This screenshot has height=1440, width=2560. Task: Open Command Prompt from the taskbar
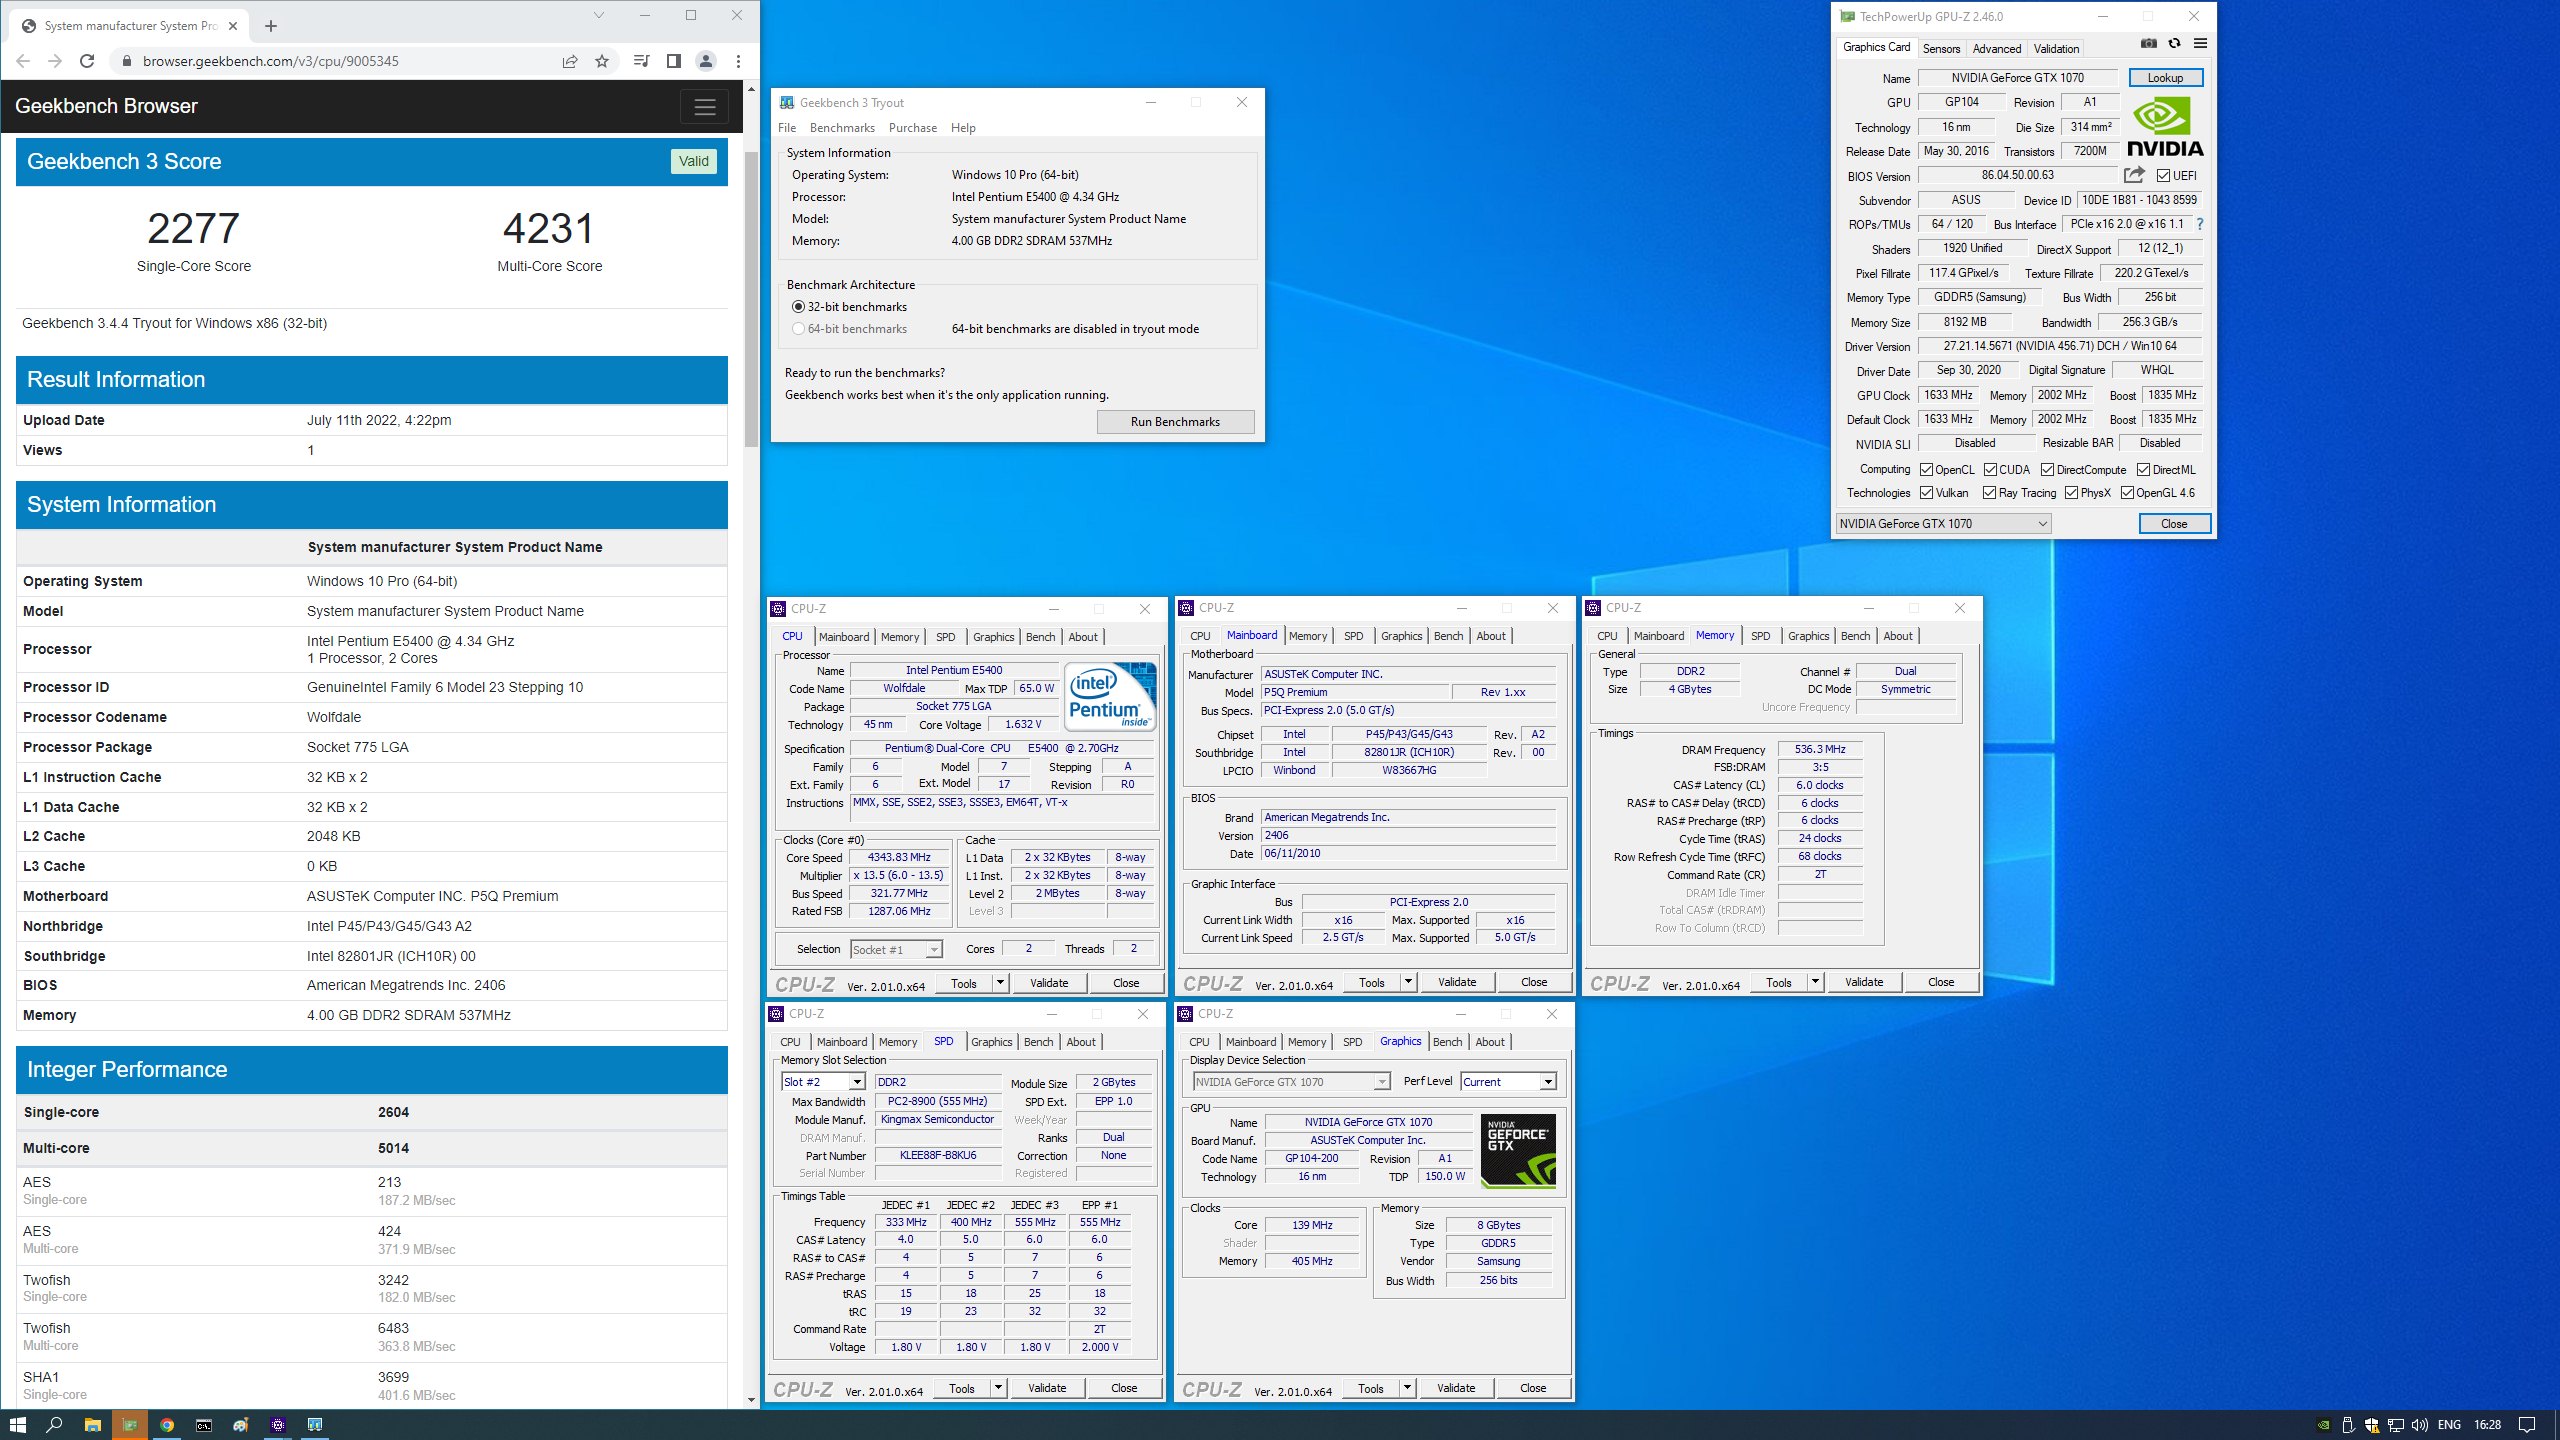pyautogui.click(x=203, y=1424)
